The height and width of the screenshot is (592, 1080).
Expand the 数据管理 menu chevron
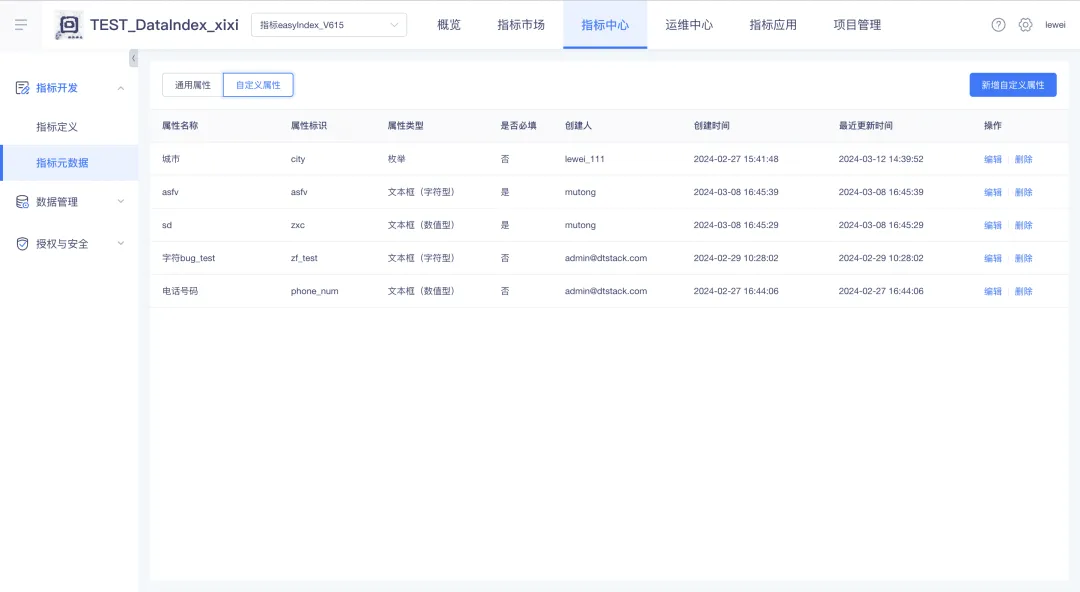coord(121,202)
